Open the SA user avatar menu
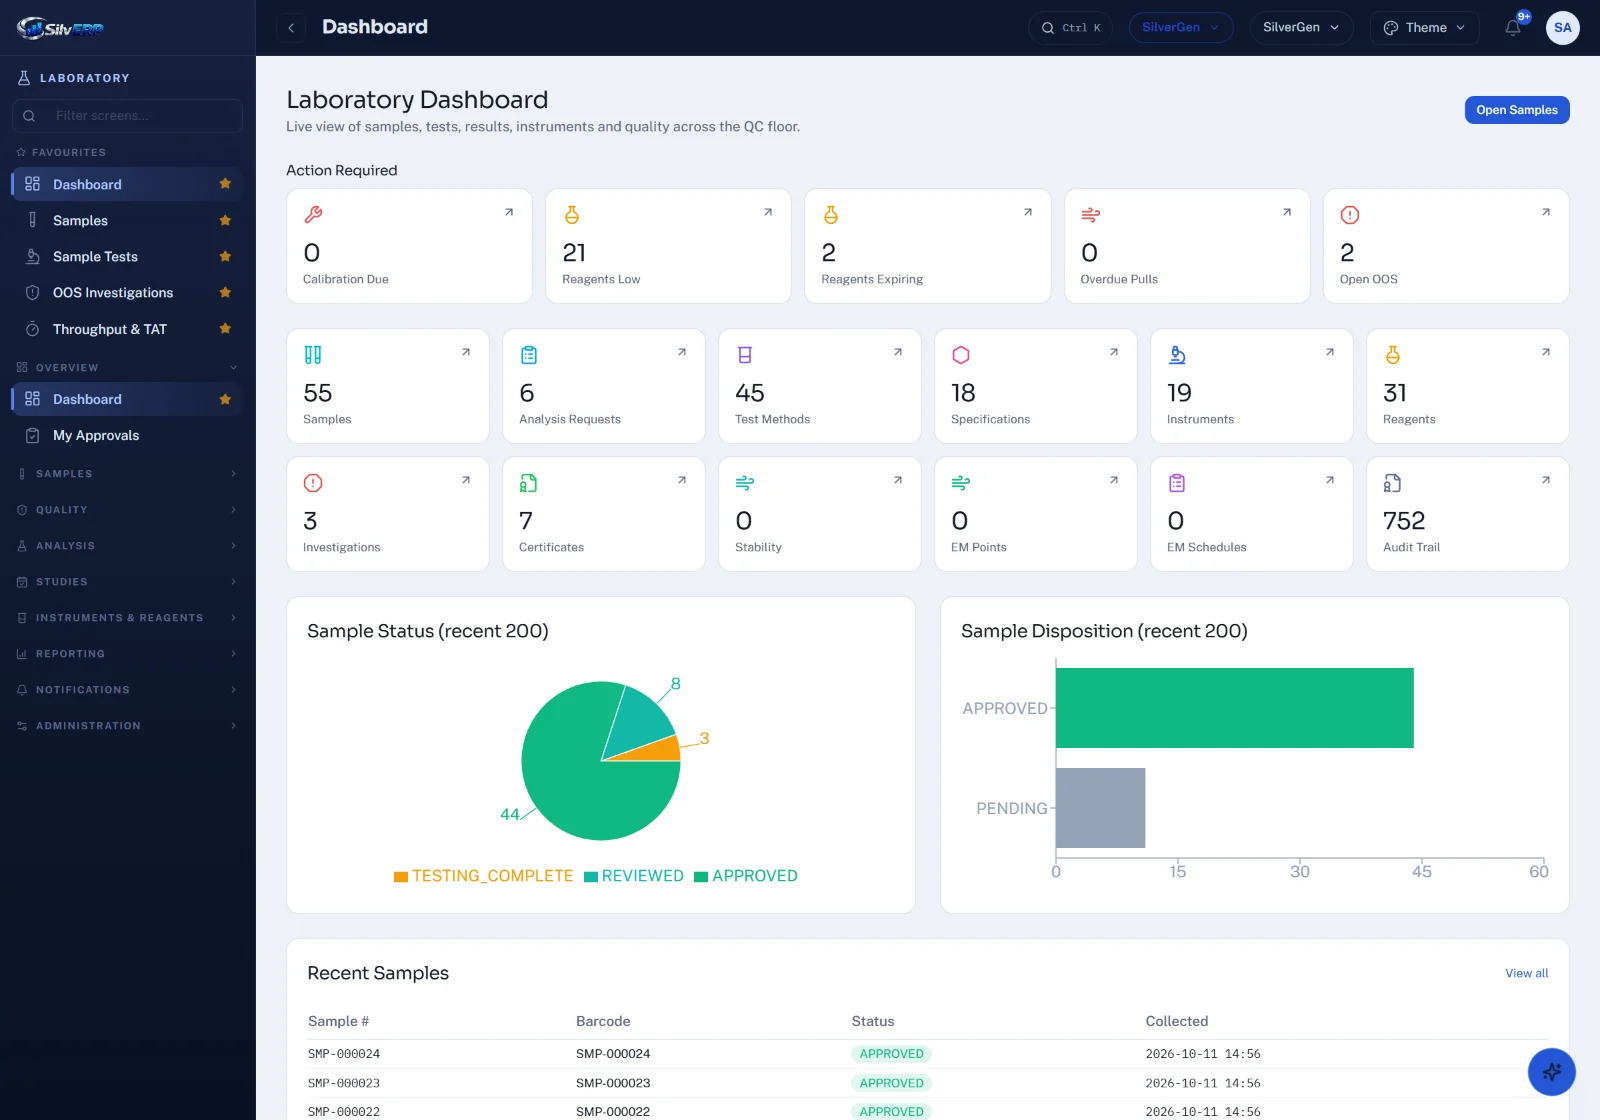This screenshot has height=1120, width=1600. coord(1562,28)
